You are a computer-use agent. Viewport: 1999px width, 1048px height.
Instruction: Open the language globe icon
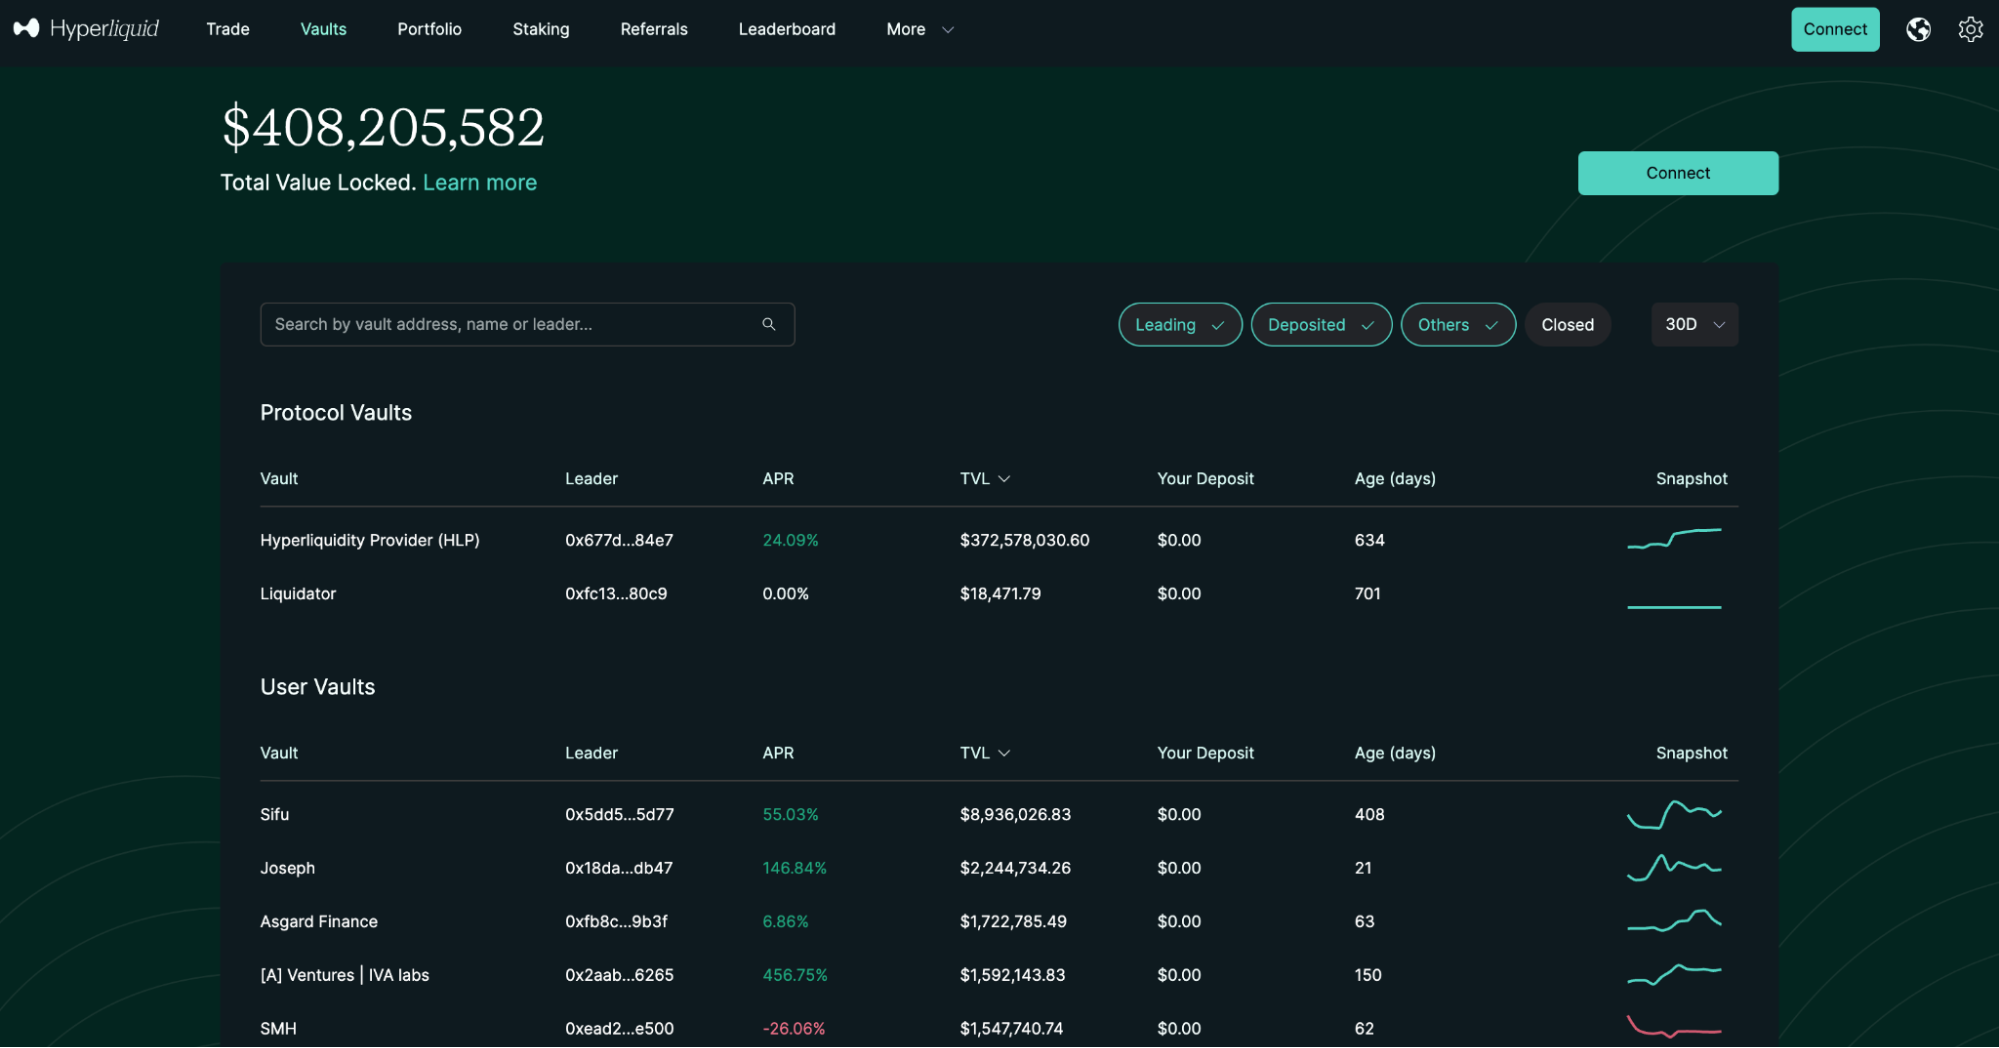click(x=1918, y=29)
